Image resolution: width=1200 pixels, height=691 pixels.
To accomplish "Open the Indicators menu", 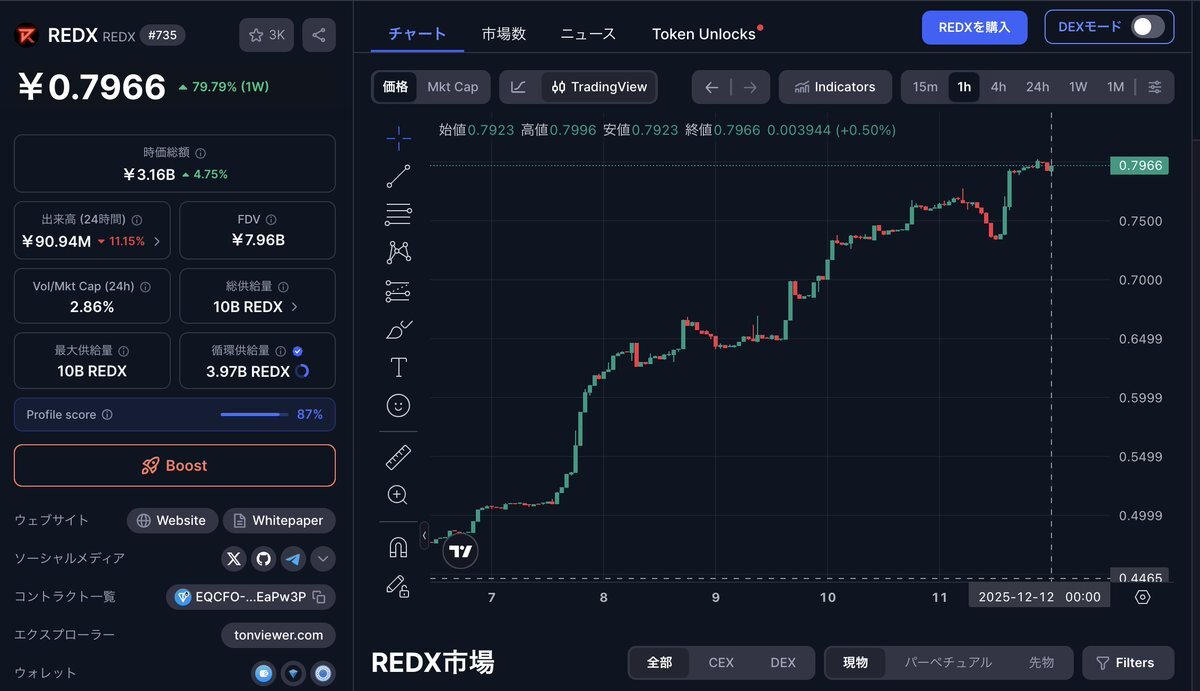I will coord(834,87).
